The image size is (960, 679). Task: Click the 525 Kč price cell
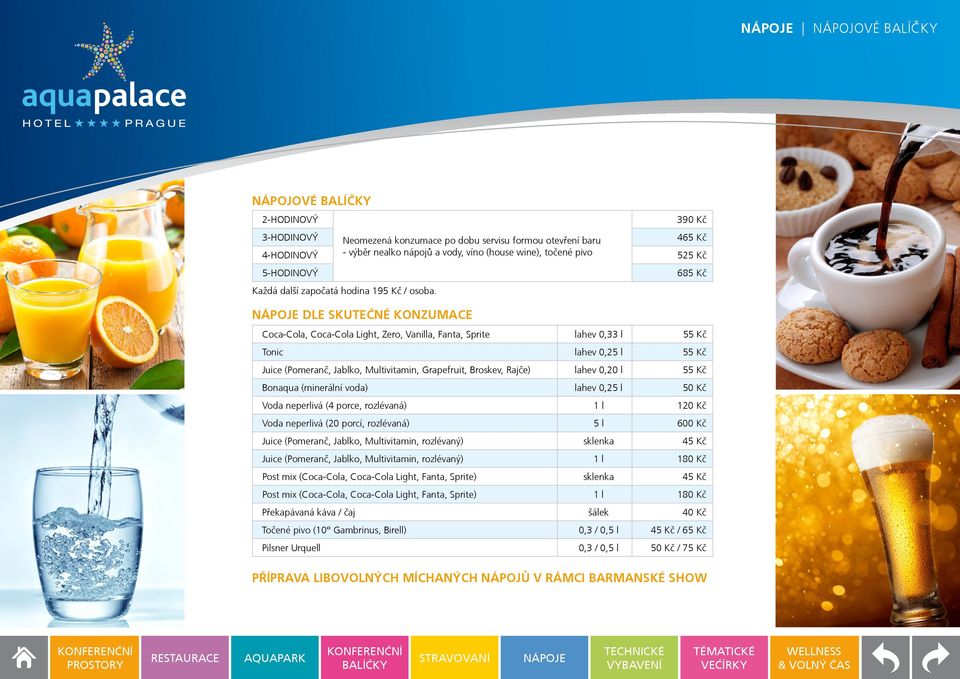pyautogui.click(x=672, y=255)
